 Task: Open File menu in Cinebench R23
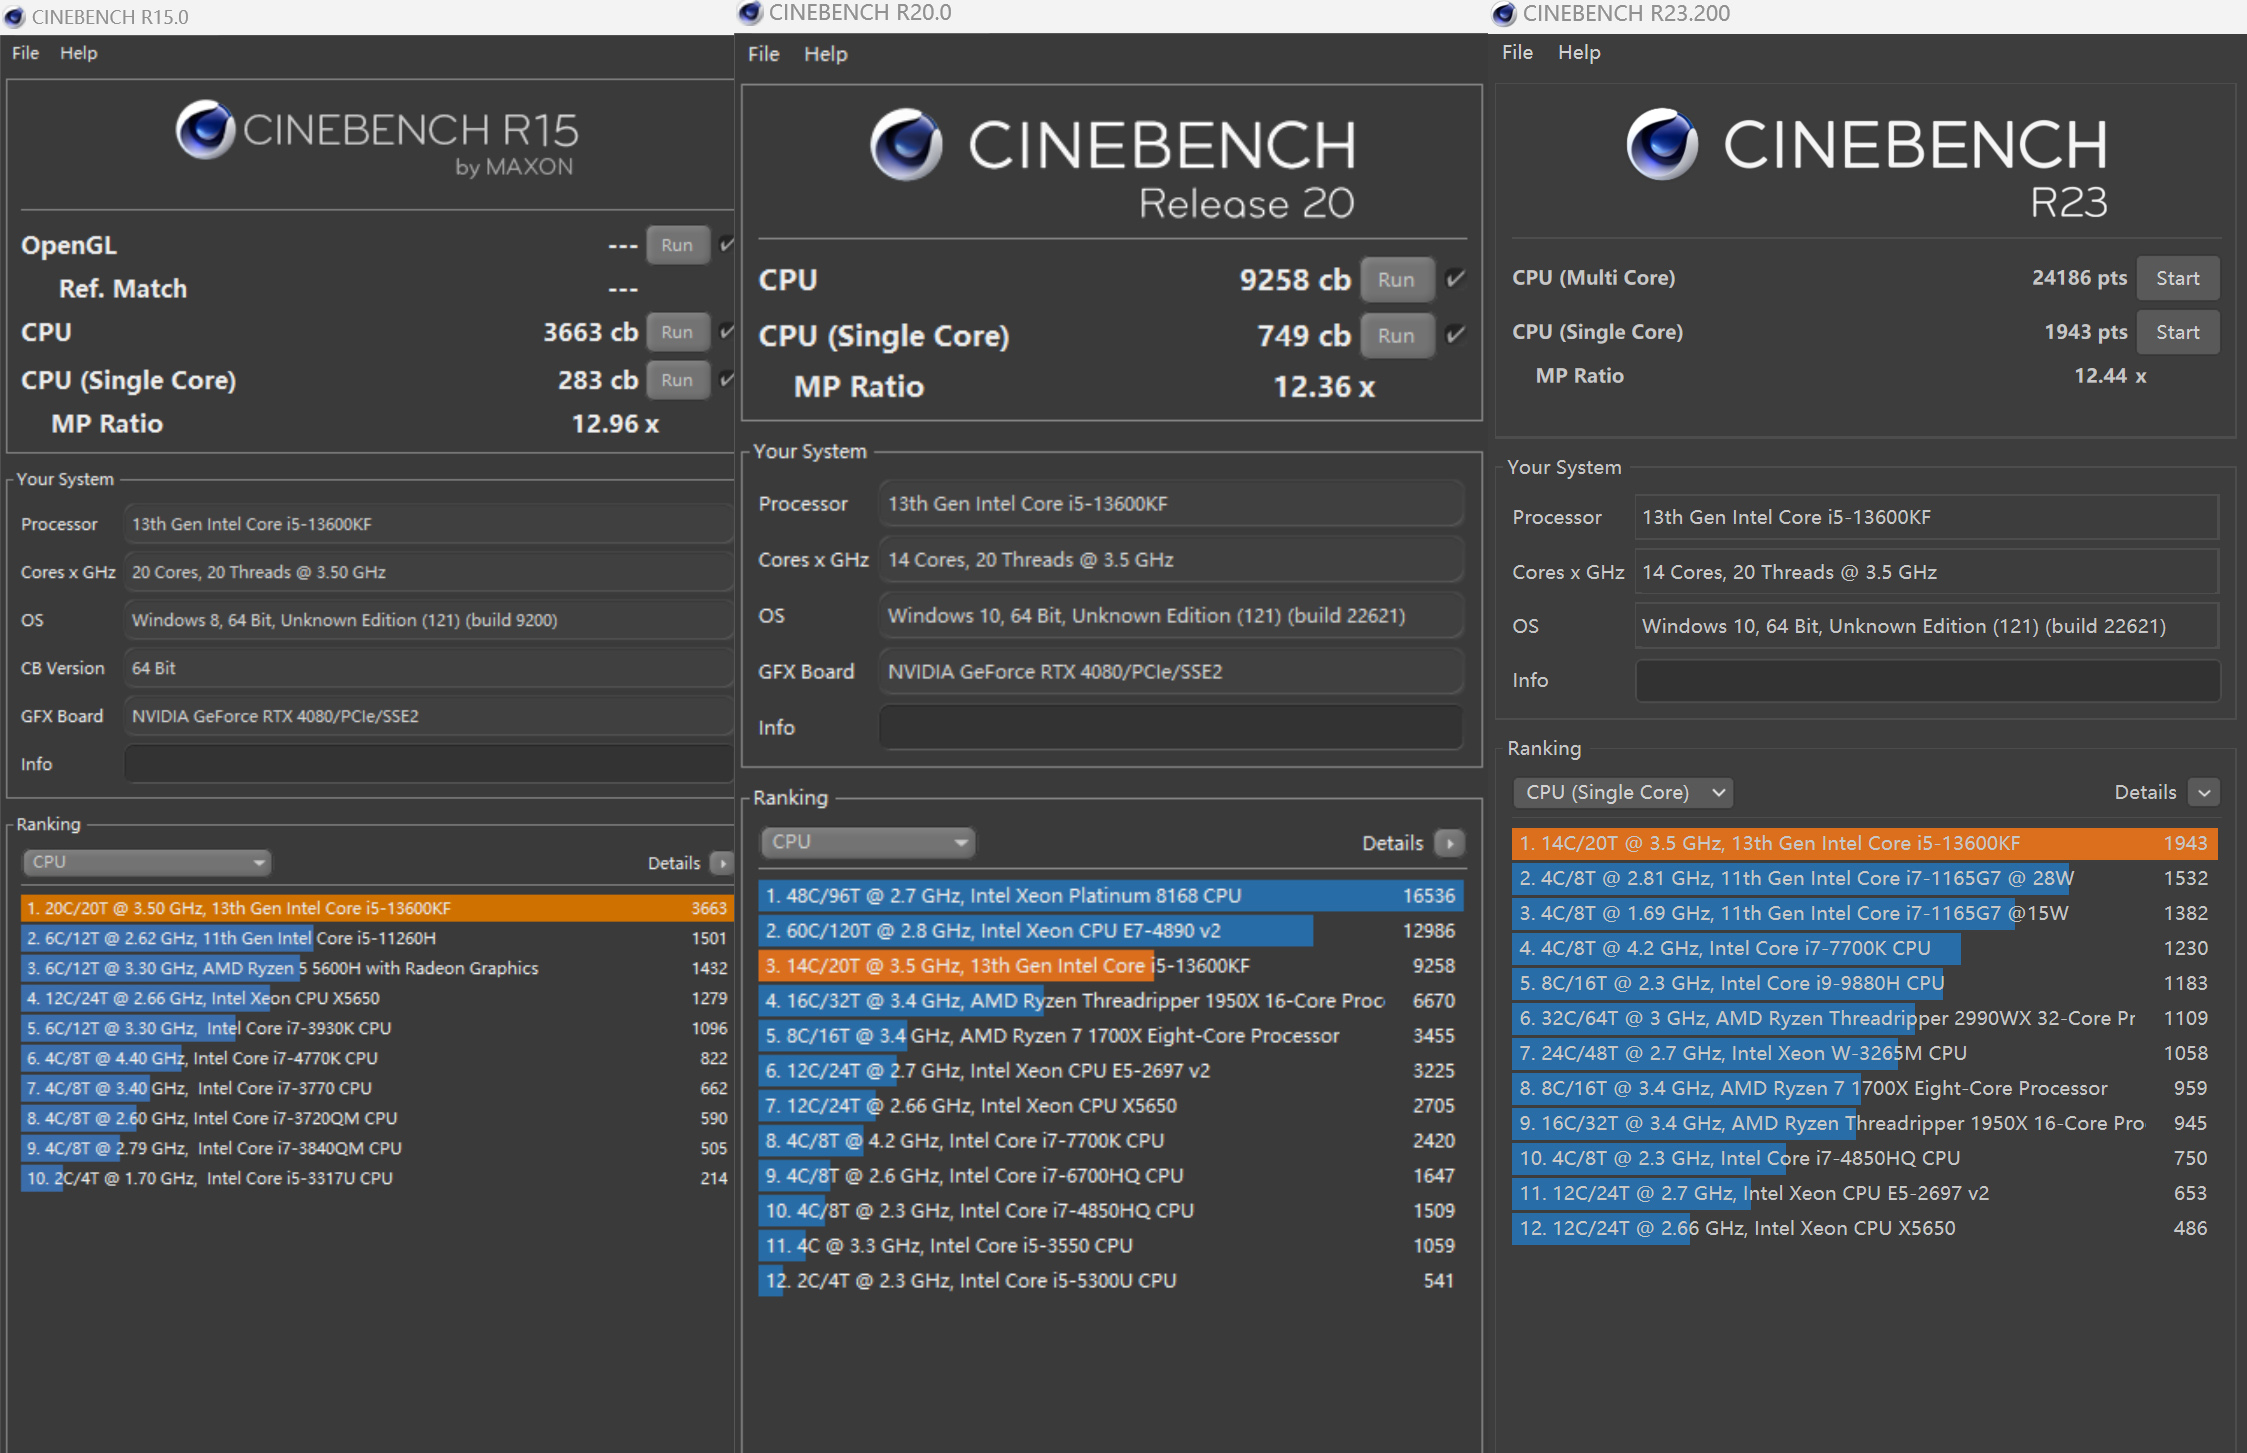[x=1517, y=52]
